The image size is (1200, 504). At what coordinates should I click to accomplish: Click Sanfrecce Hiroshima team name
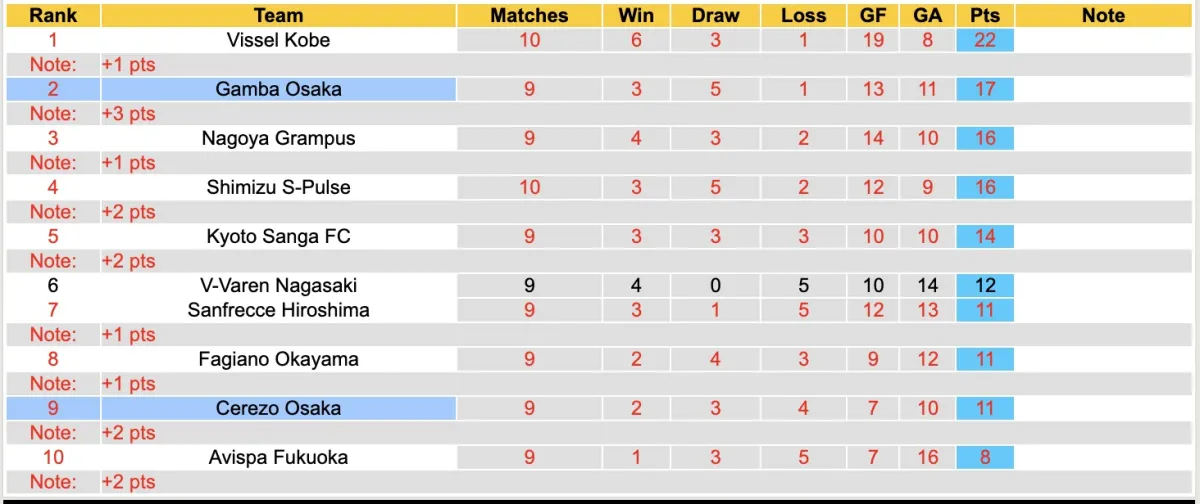(278, 310)
